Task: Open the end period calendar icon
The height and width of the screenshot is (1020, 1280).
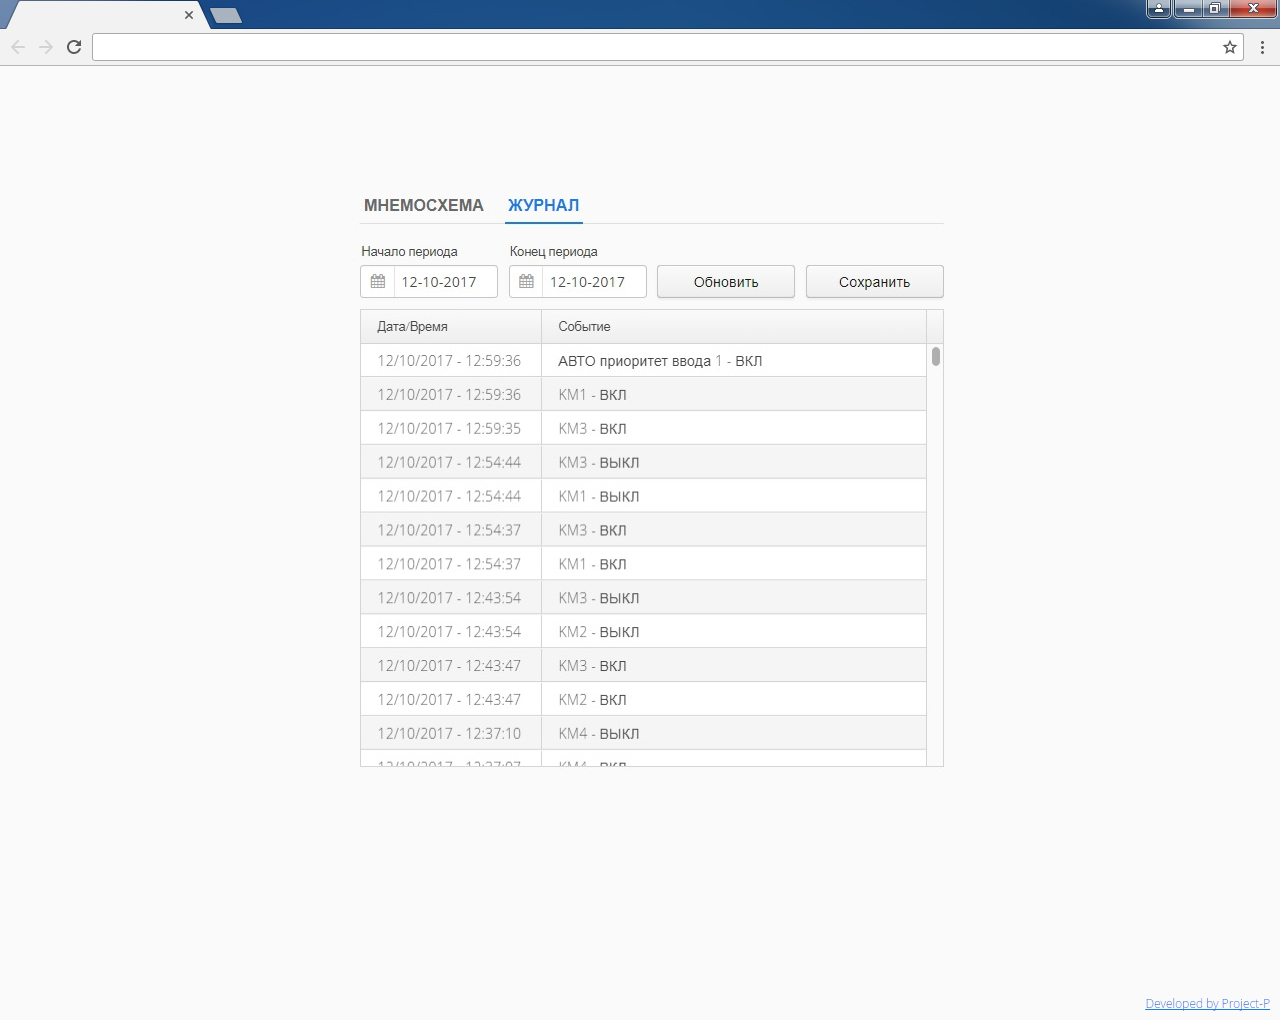Action: pos(526,282)
